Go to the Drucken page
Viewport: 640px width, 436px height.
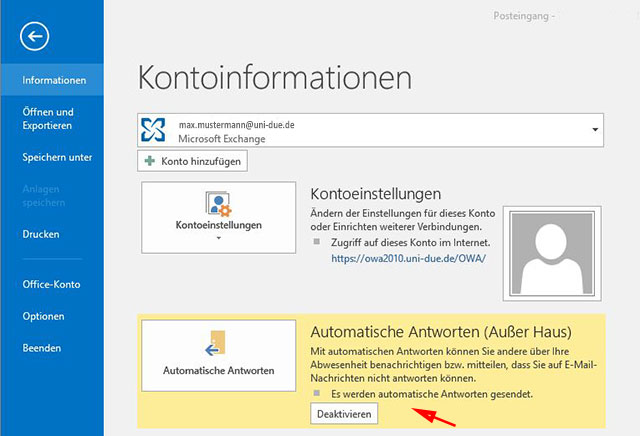point(41,234)
